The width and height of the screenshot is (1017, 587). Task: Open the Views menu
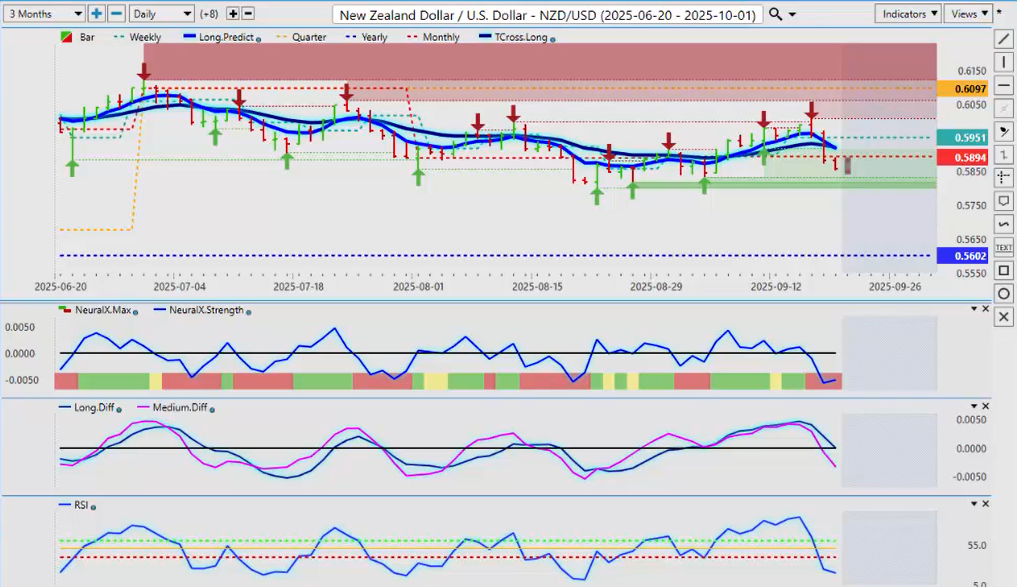coord(968,14)
